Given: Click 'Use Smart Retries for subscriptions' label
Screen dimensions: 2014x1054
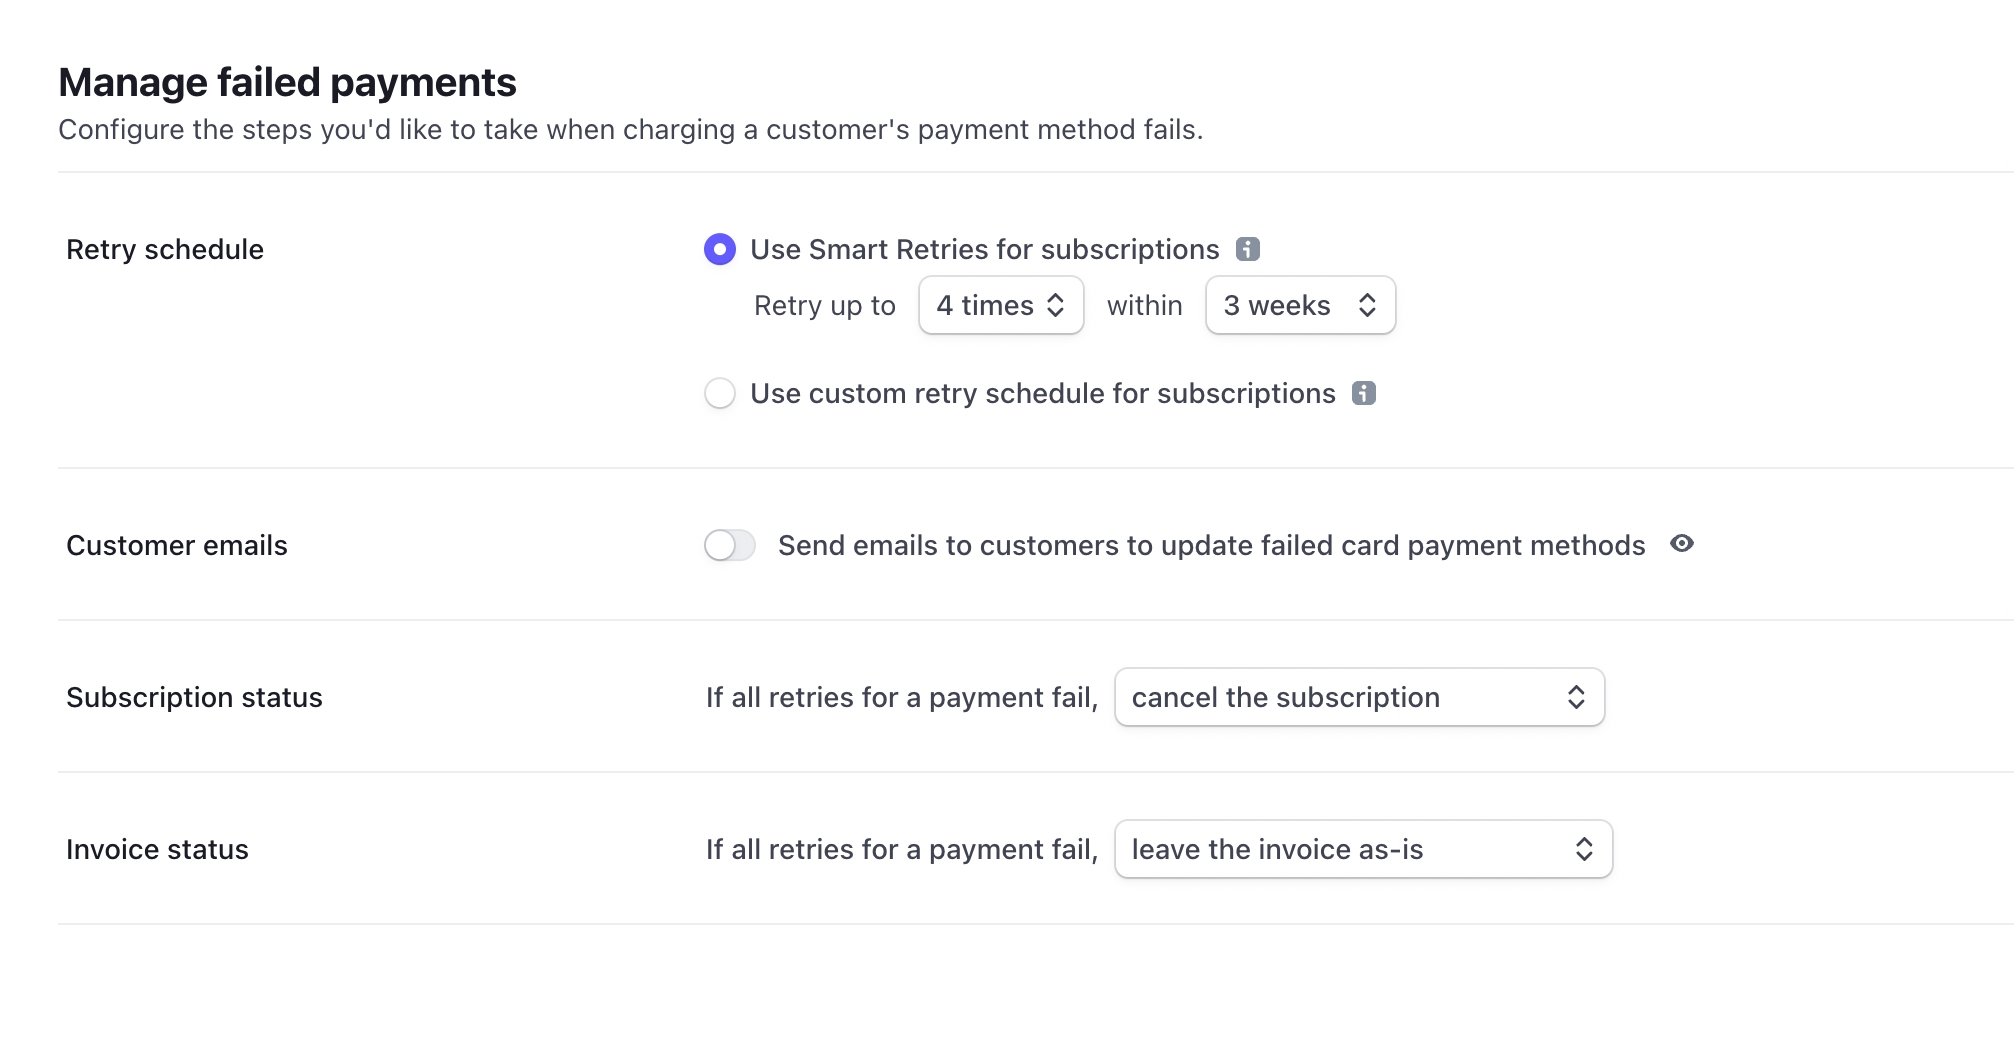Looking at the screenshot, I should point(984,249).
